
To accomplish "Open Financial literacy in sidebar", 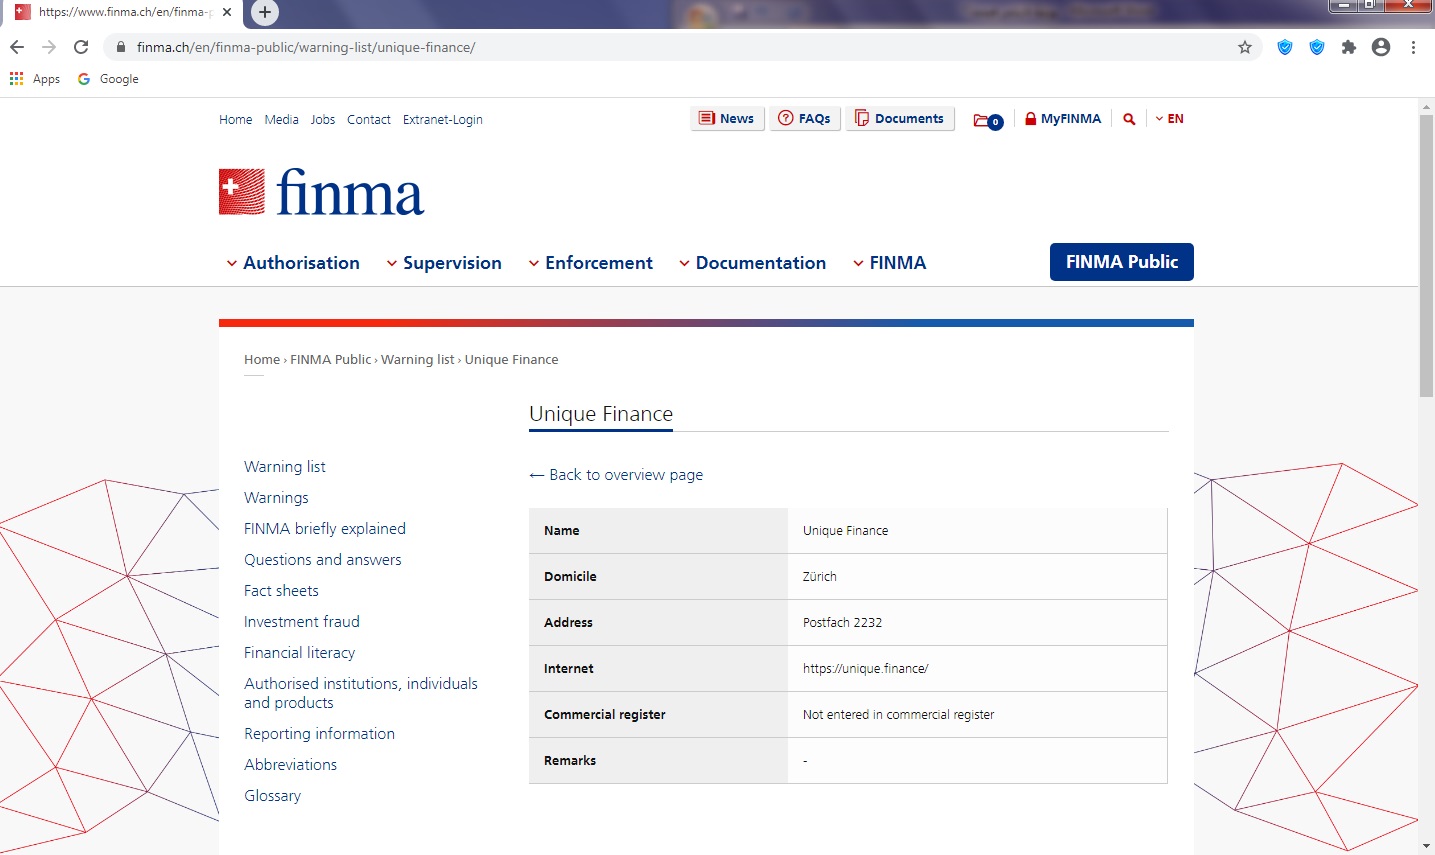I will coord(300,653).
